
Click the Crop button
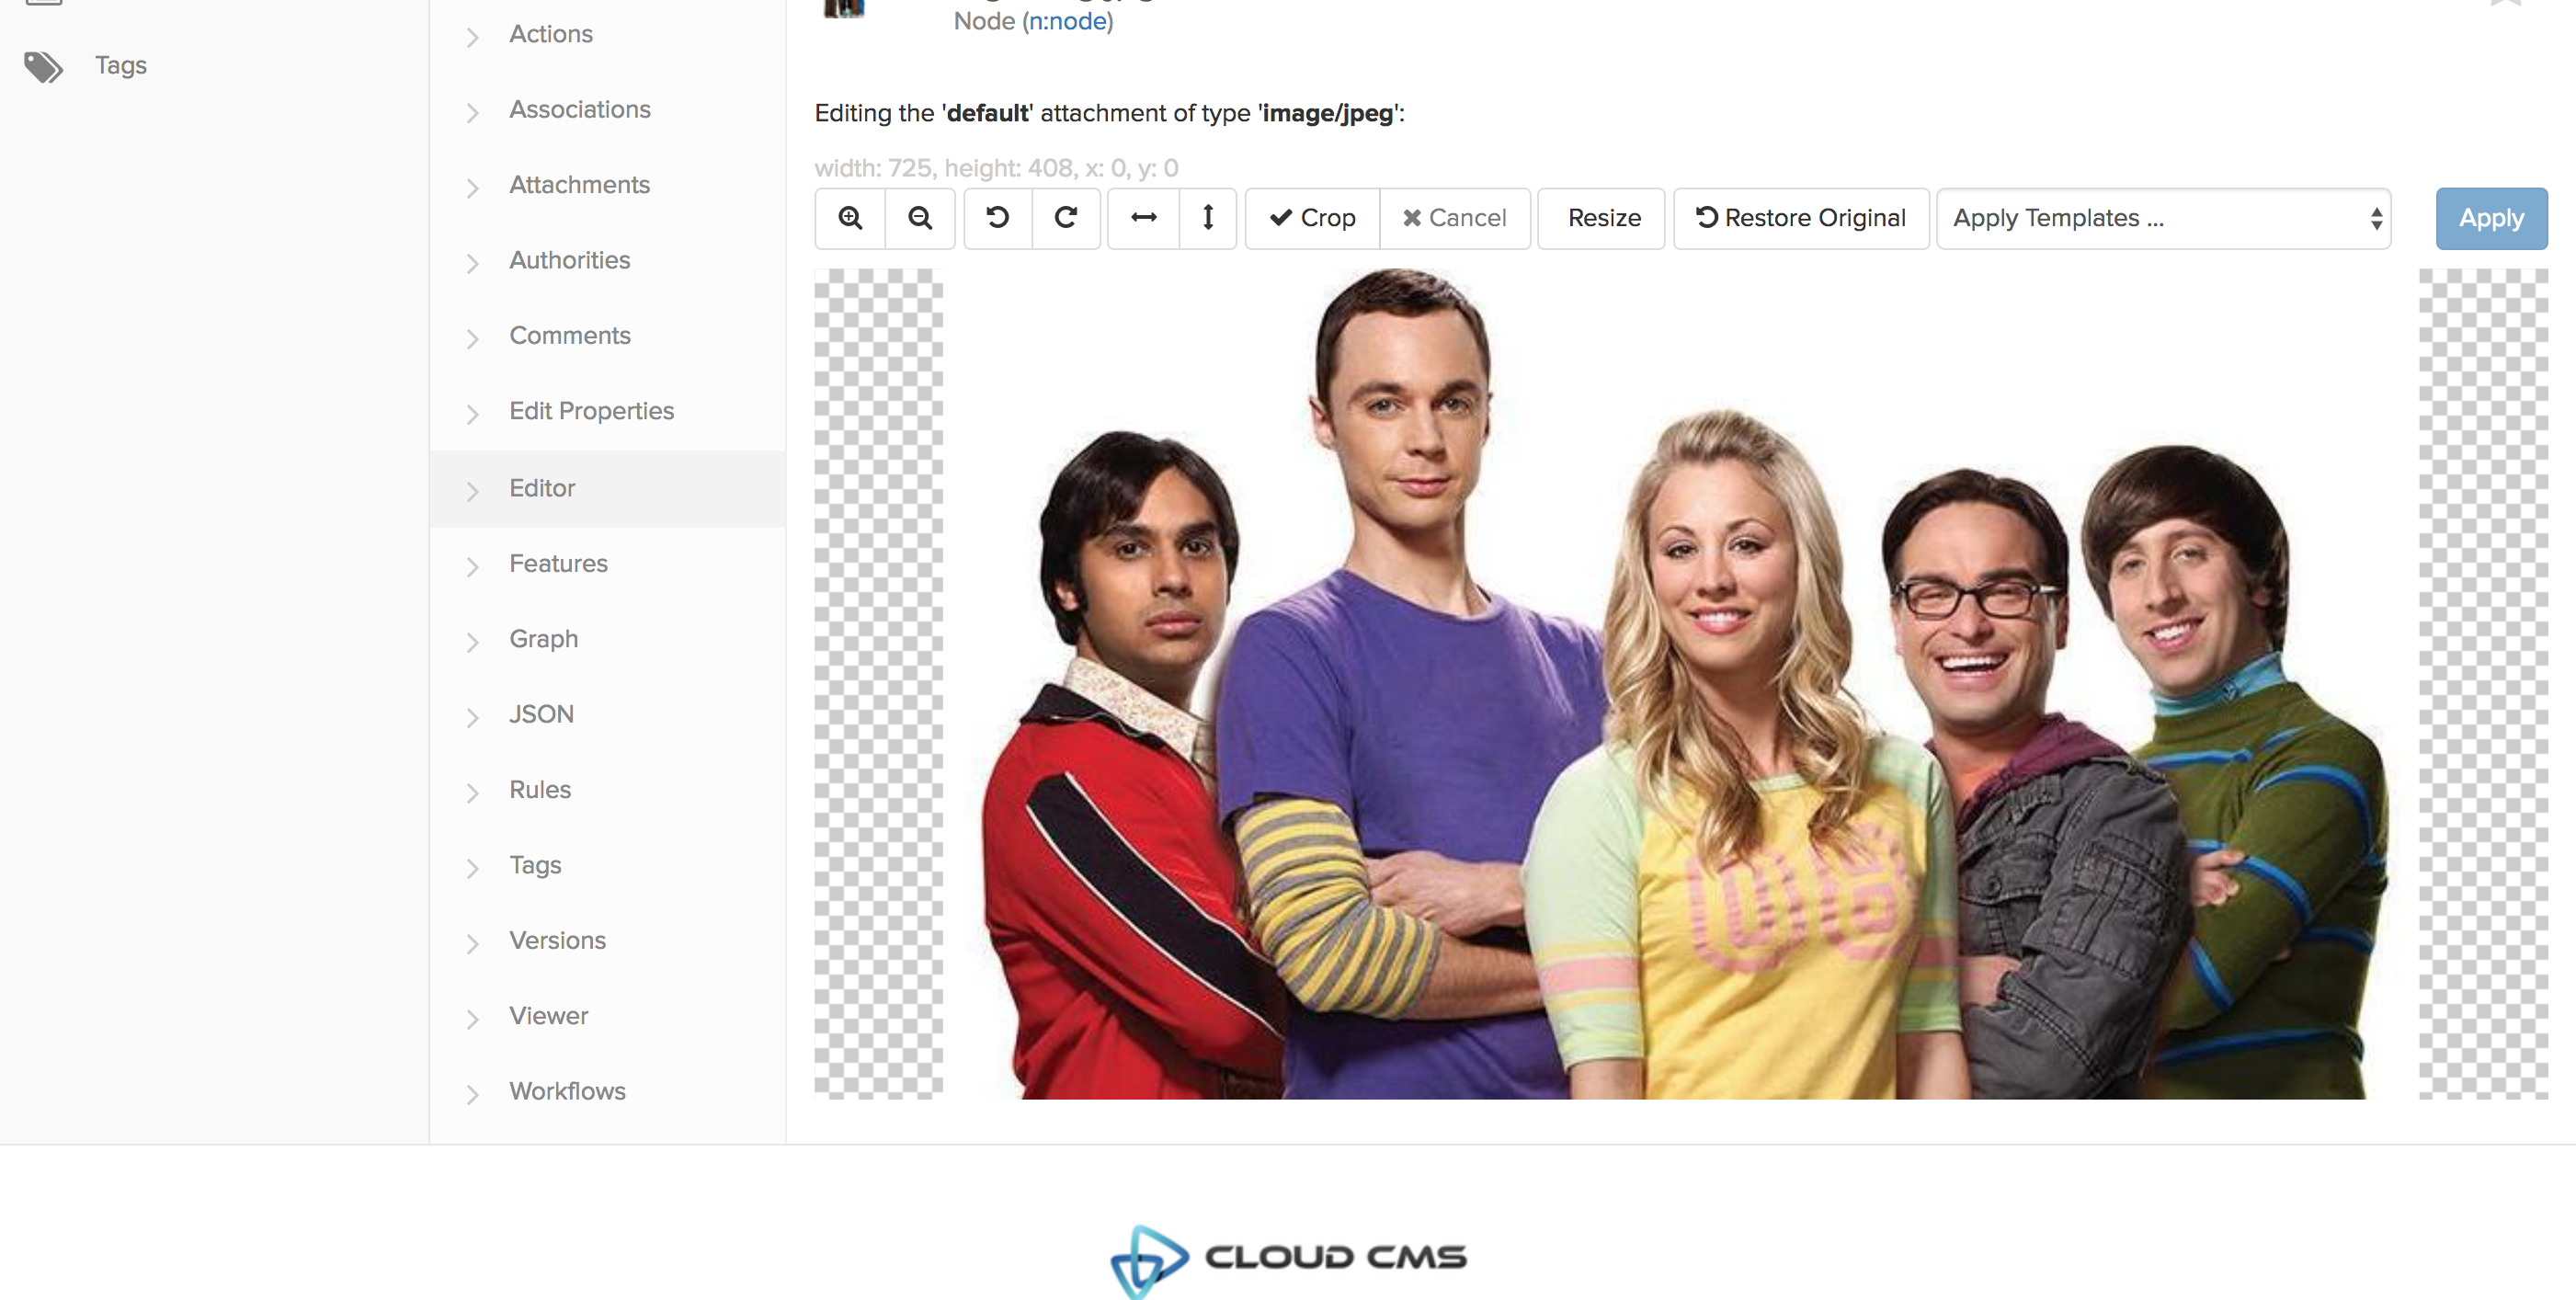(x=1313, y=217)
